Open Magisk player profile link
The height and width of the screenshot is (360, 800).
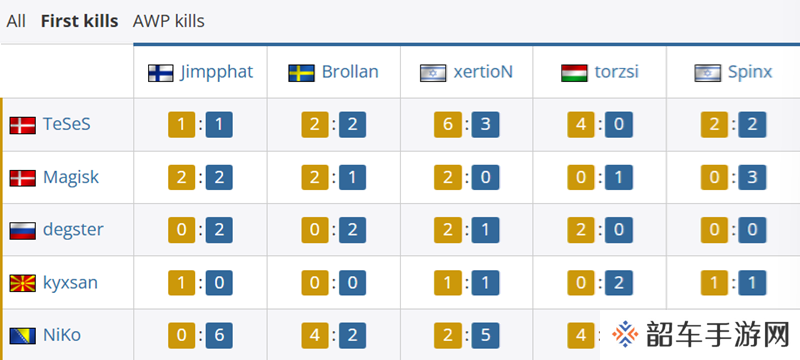(x=71, y=177)
